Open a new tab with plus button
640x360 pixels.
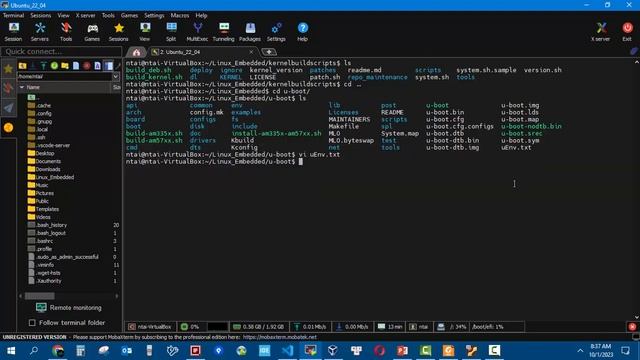269,52
